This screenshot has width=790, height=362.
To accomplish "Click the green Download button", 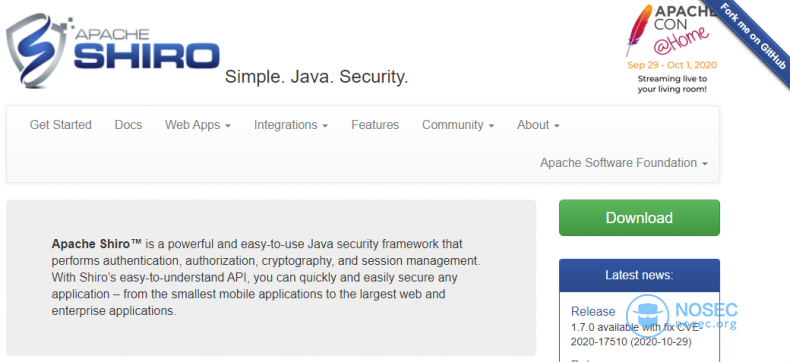I will click(x=639, y=218).
